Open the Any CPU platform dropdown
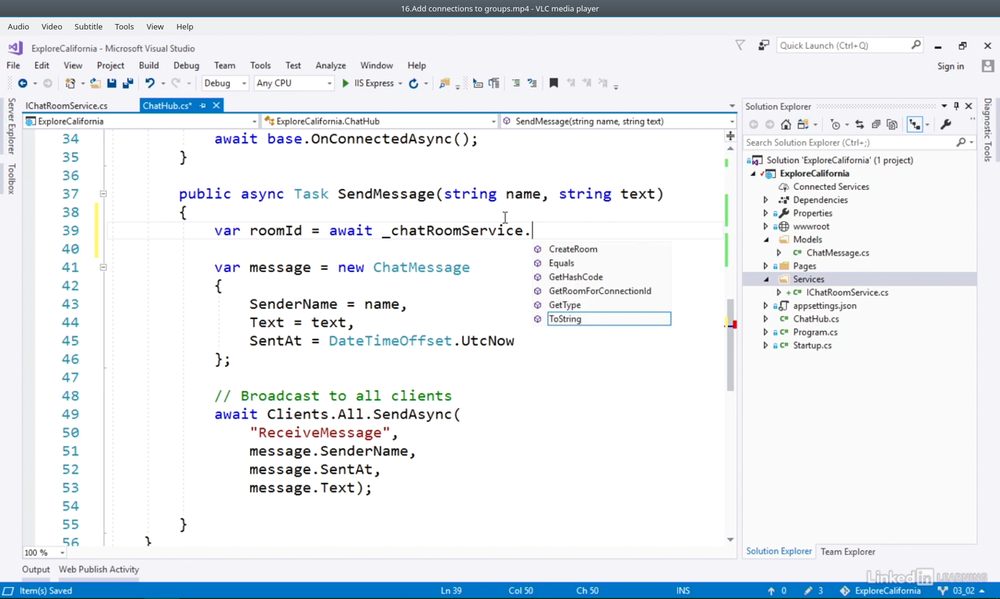1000x599 pixels. coord(293,84)
